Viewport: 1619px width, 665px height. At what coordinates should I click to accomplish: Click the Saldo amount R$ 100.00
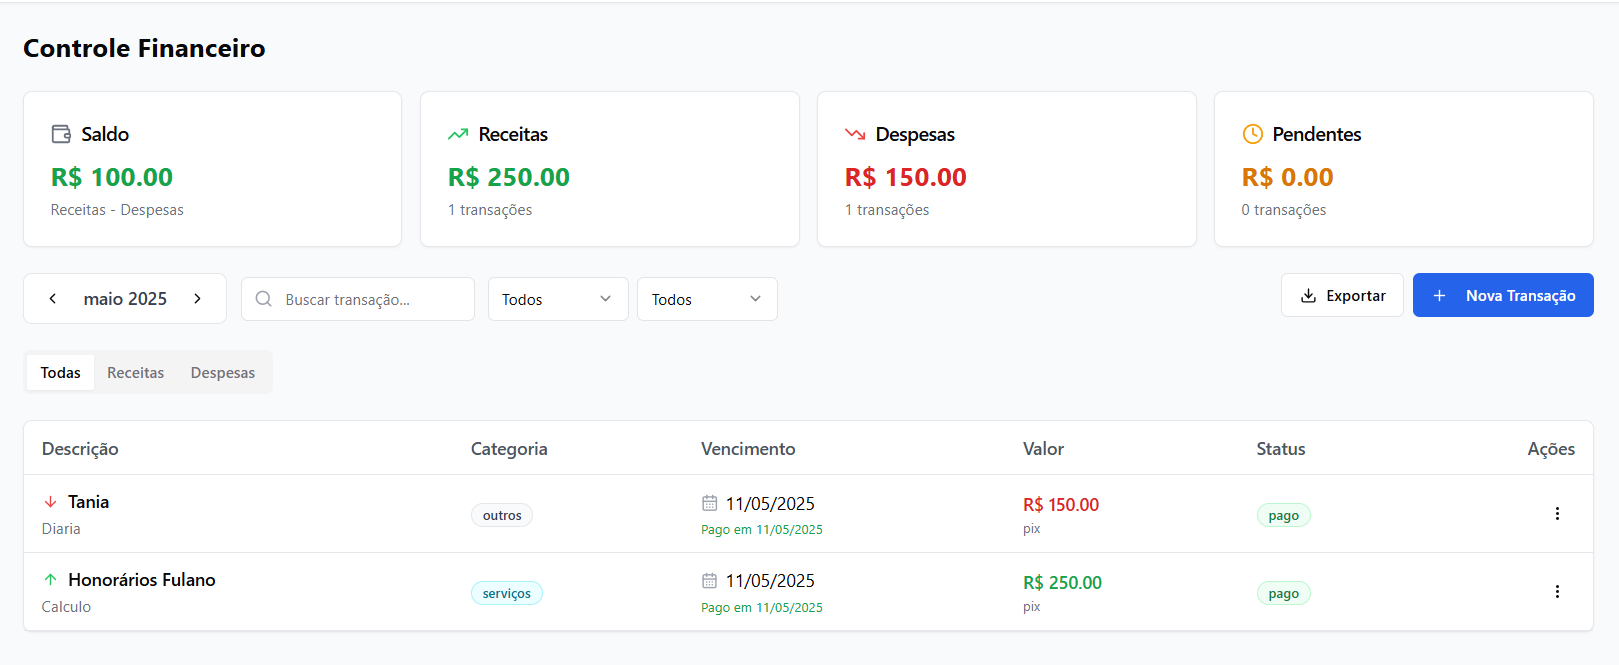[112, 177]
